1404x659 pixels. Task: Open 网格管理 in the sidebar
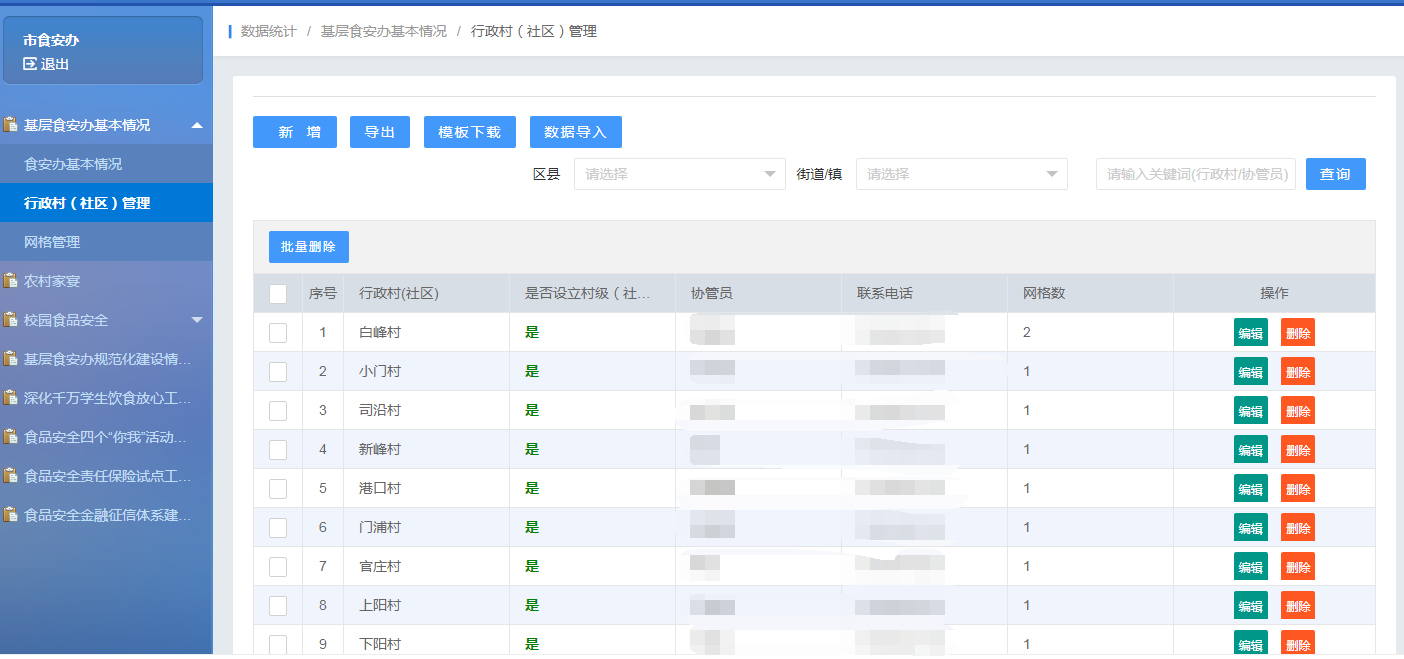pyautogui.click(x=106, y=242)
